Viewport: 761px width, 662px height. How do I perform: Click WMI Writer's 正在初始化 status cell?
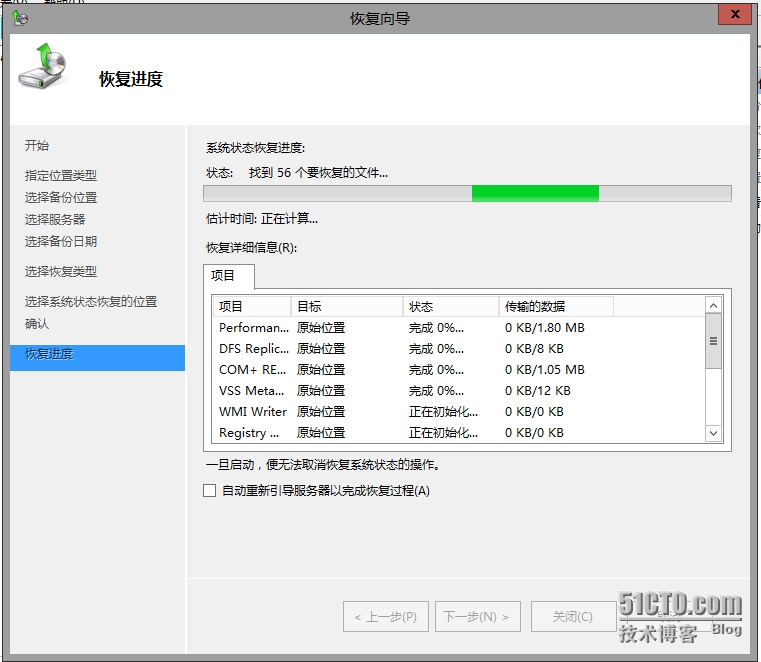(x=443, y=412)
